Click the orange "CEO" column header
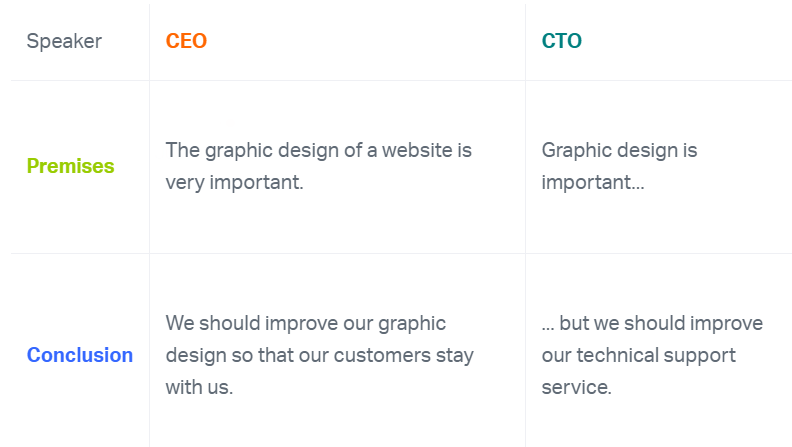This screenshot has height=447, width=792. tap(186, 41)
